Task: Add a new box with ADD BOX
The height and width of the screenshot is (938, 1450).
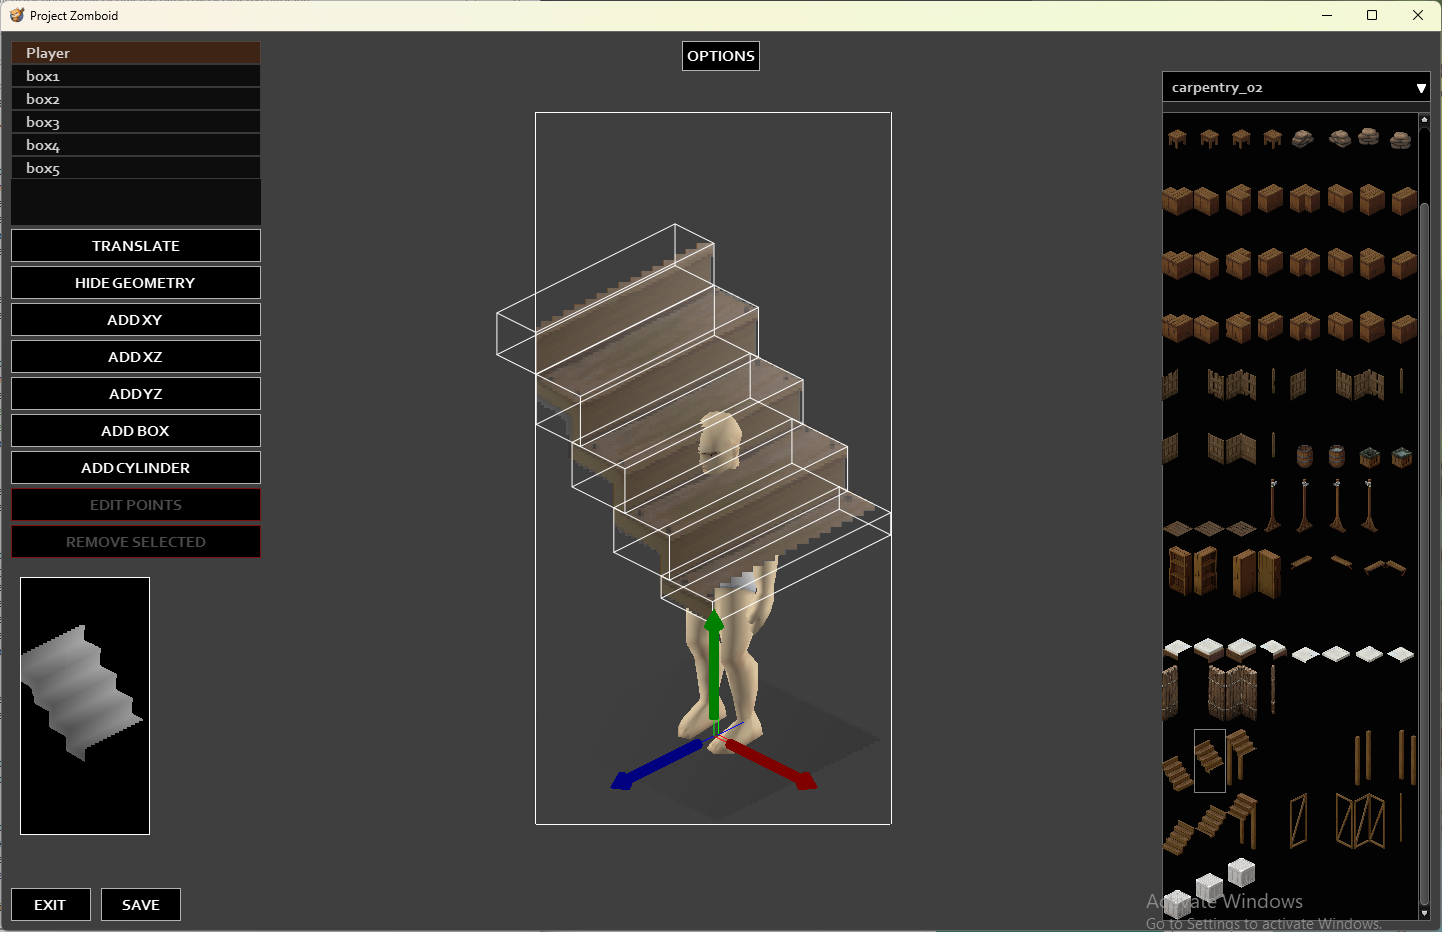Action: (x=136, y=431)
